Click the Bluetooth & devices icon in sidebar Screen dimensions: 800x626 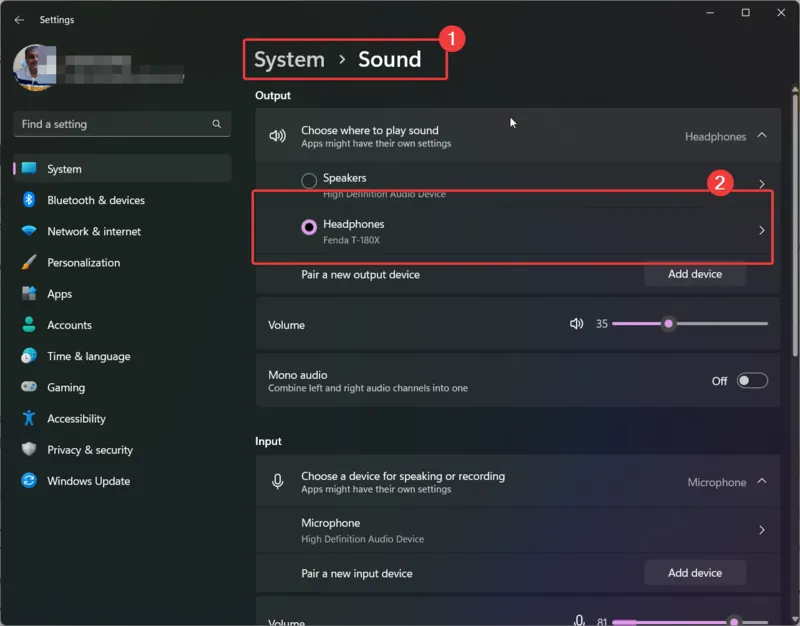(29, 200)
